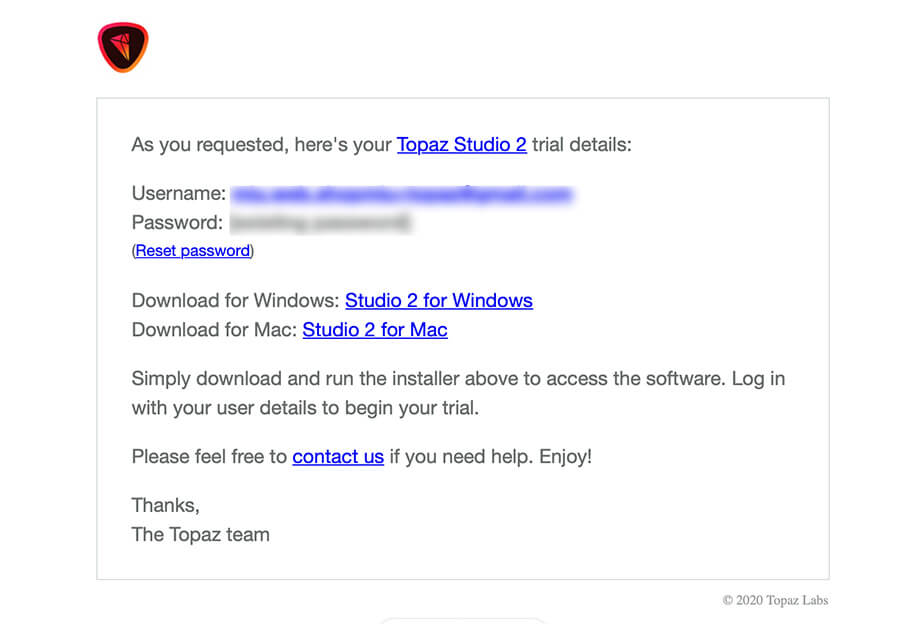Click the As you requested opening text
Viewport: 920px width, 624px height.
click(x=261, y=144)
